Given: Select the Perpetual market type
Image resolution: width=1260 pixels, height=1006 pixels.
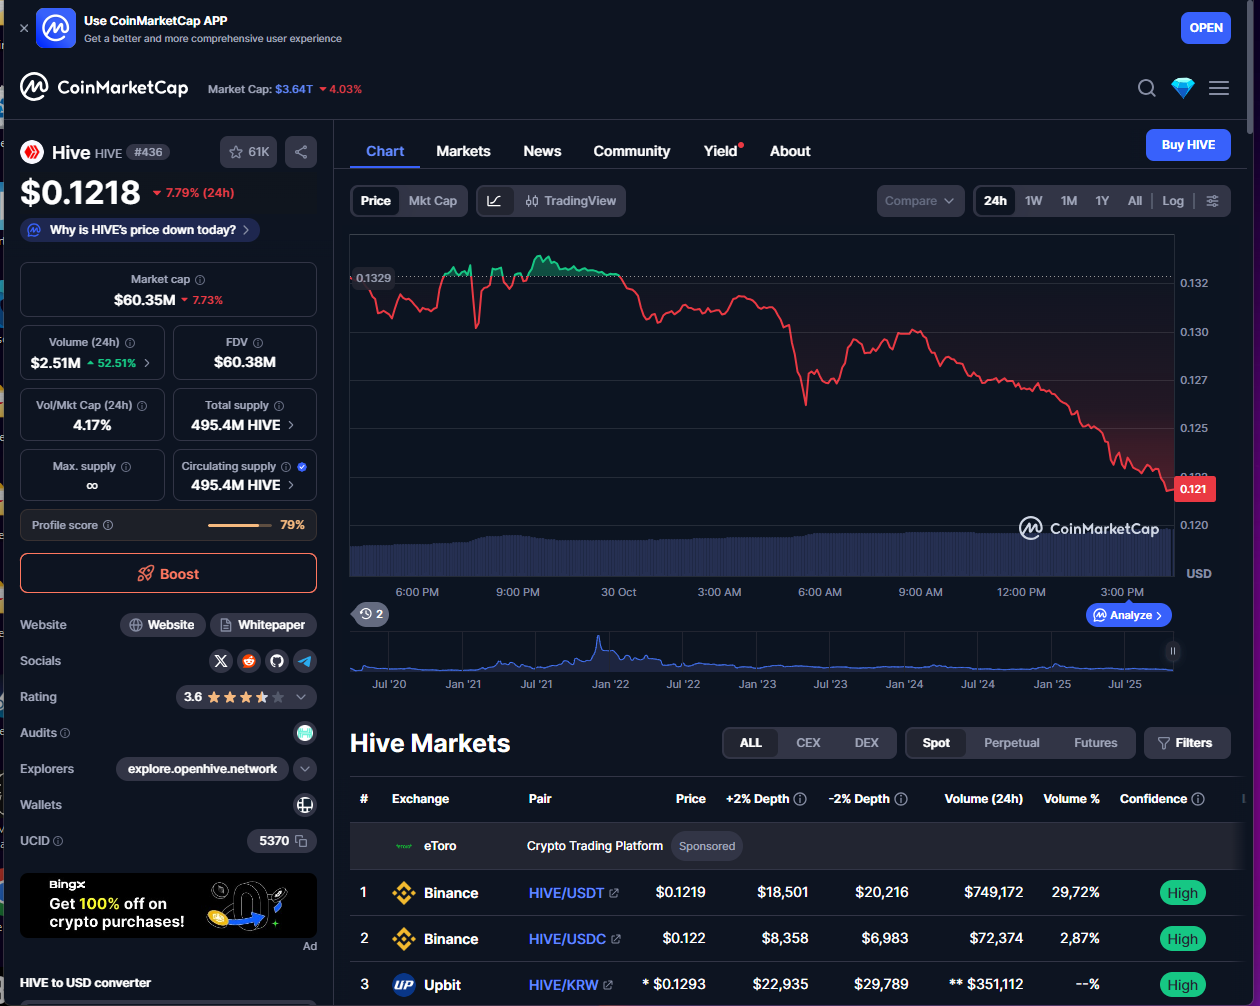Looking at the screenshot, I should pyautogui.click(x=1012, y=743).
